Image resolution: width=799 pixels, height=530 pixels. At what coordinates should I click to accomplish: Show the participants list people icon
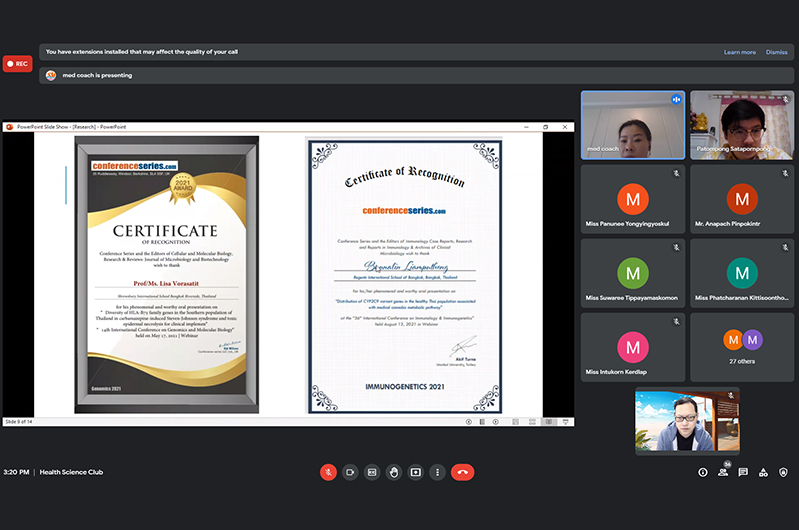(723, 472)
